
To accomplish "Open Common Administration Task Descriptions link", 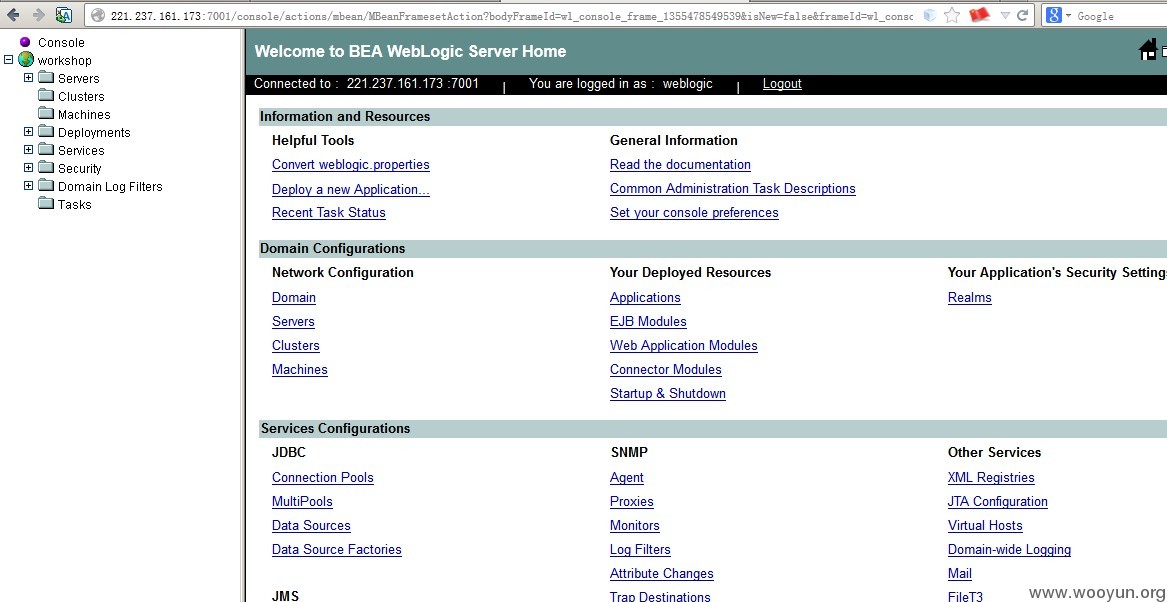I will click(732, 189).
